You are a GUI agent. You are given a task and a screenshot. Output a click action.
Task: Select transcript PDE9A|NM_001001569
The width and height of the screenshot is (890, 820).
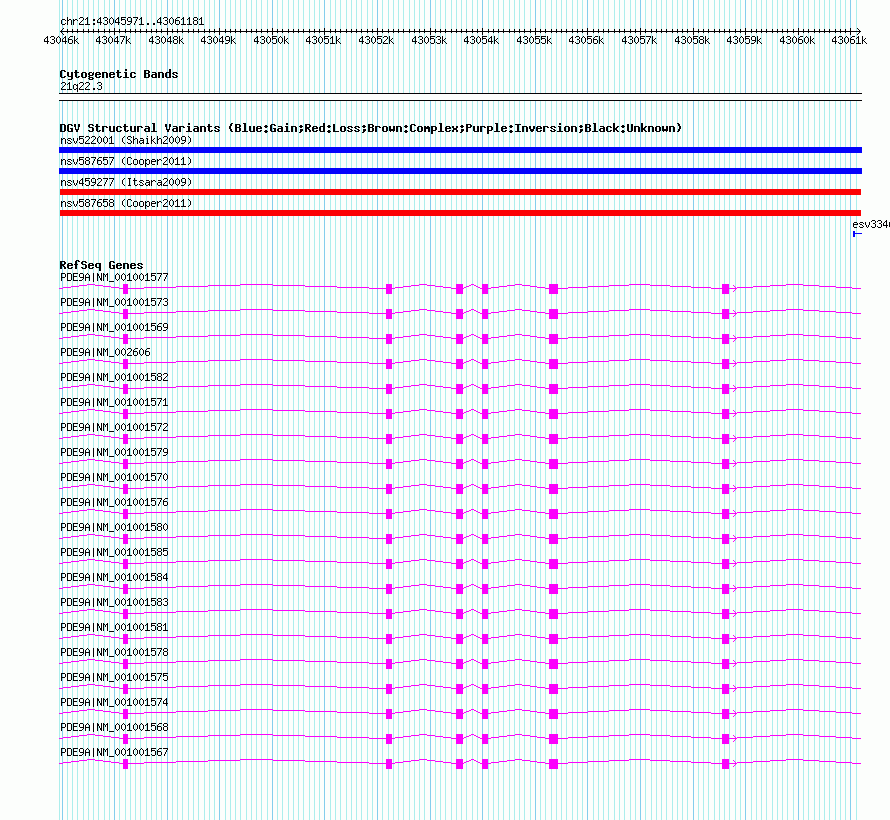pos(114,327)
